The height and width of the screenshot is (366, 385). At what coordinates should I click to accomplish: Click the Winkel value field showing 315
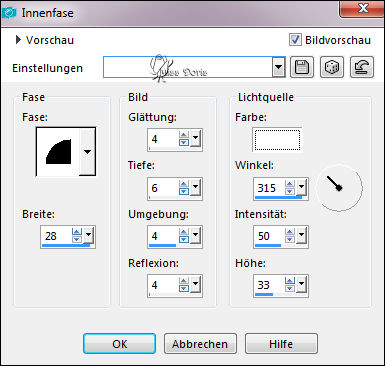pyautogui.click(x=269, y=188)
